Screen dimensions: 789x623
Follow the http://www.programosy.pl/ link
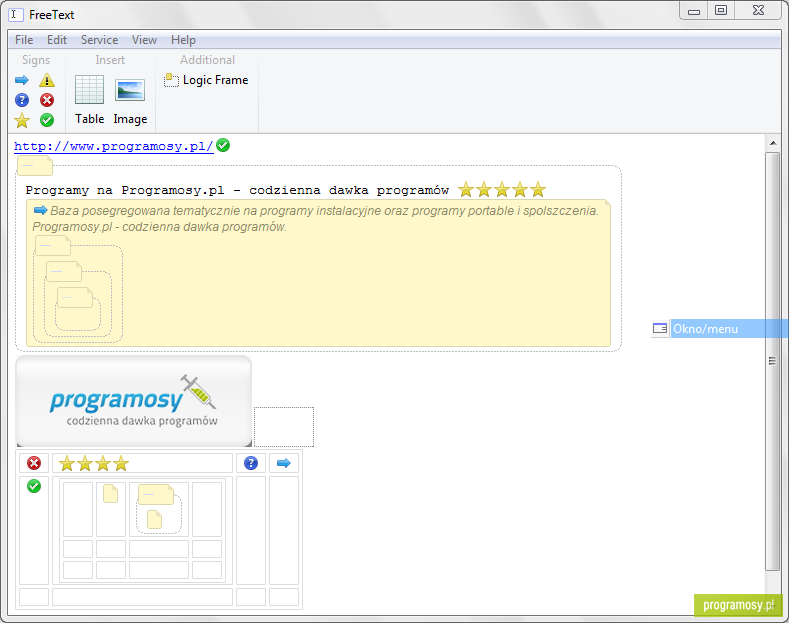(x=114, y=146)
